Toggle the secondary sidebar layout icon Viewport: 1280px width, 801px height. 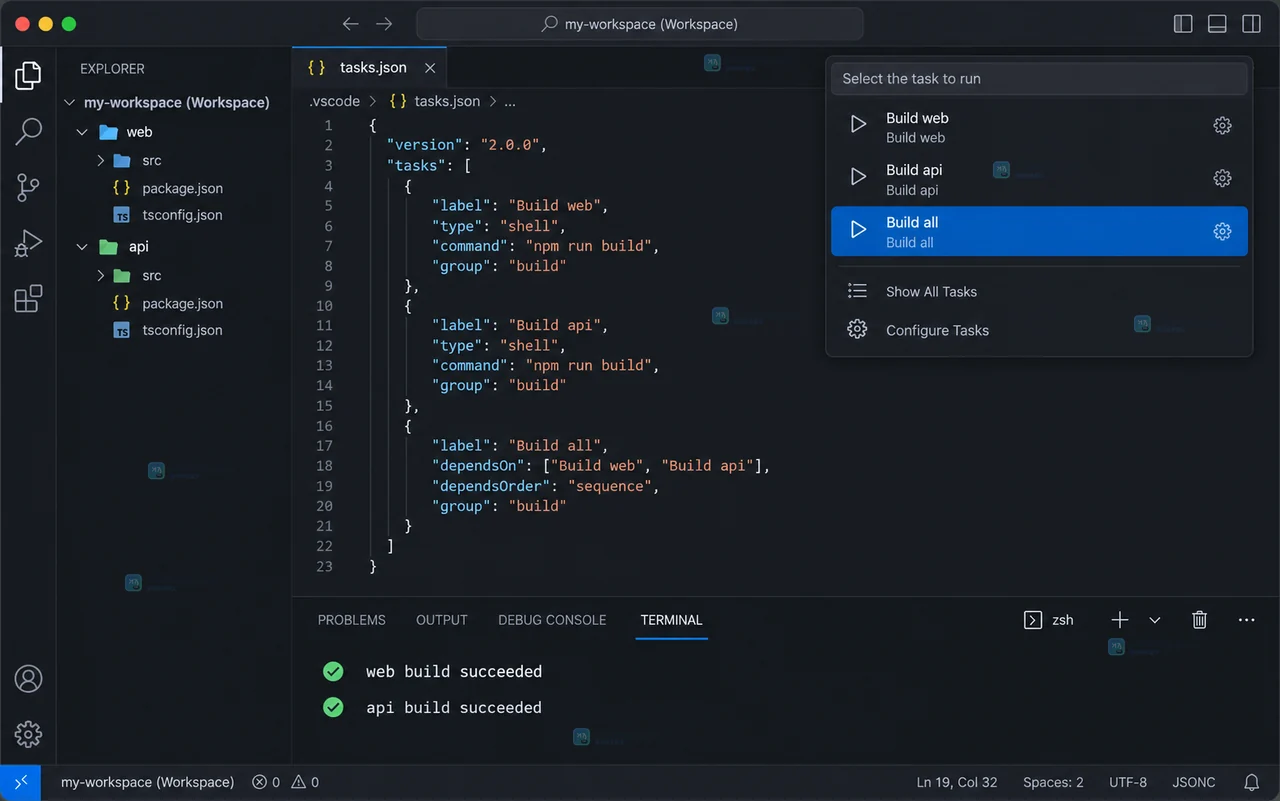tap(1251, 24)
